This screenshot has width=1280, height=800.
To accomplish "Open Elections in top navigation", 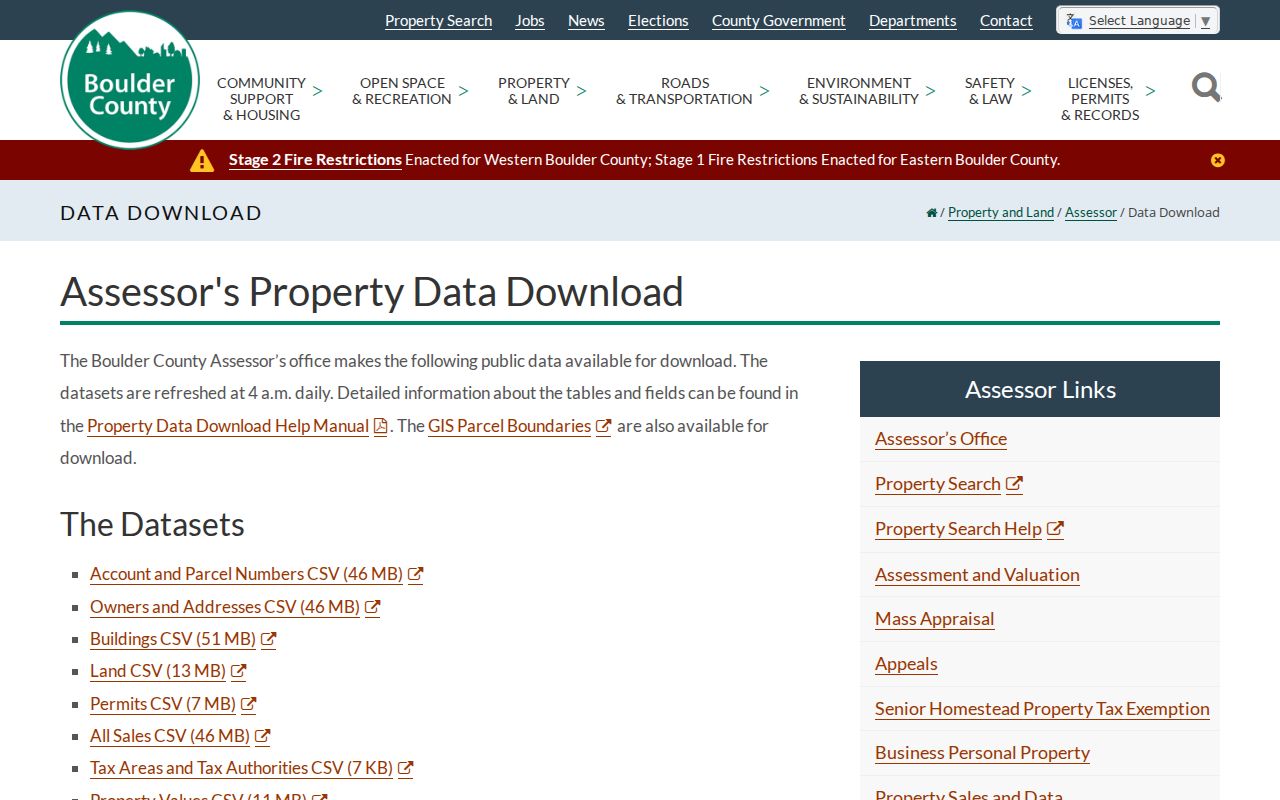I will pyautogui.click(x=658, y=21).
